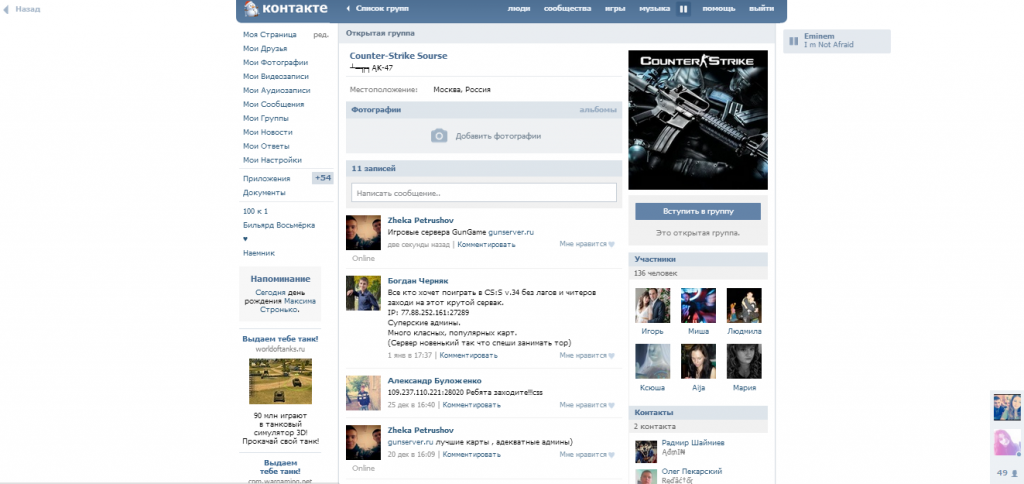Open the friends online counter showing 49
1024x484 pixels.
[1005, 473]
